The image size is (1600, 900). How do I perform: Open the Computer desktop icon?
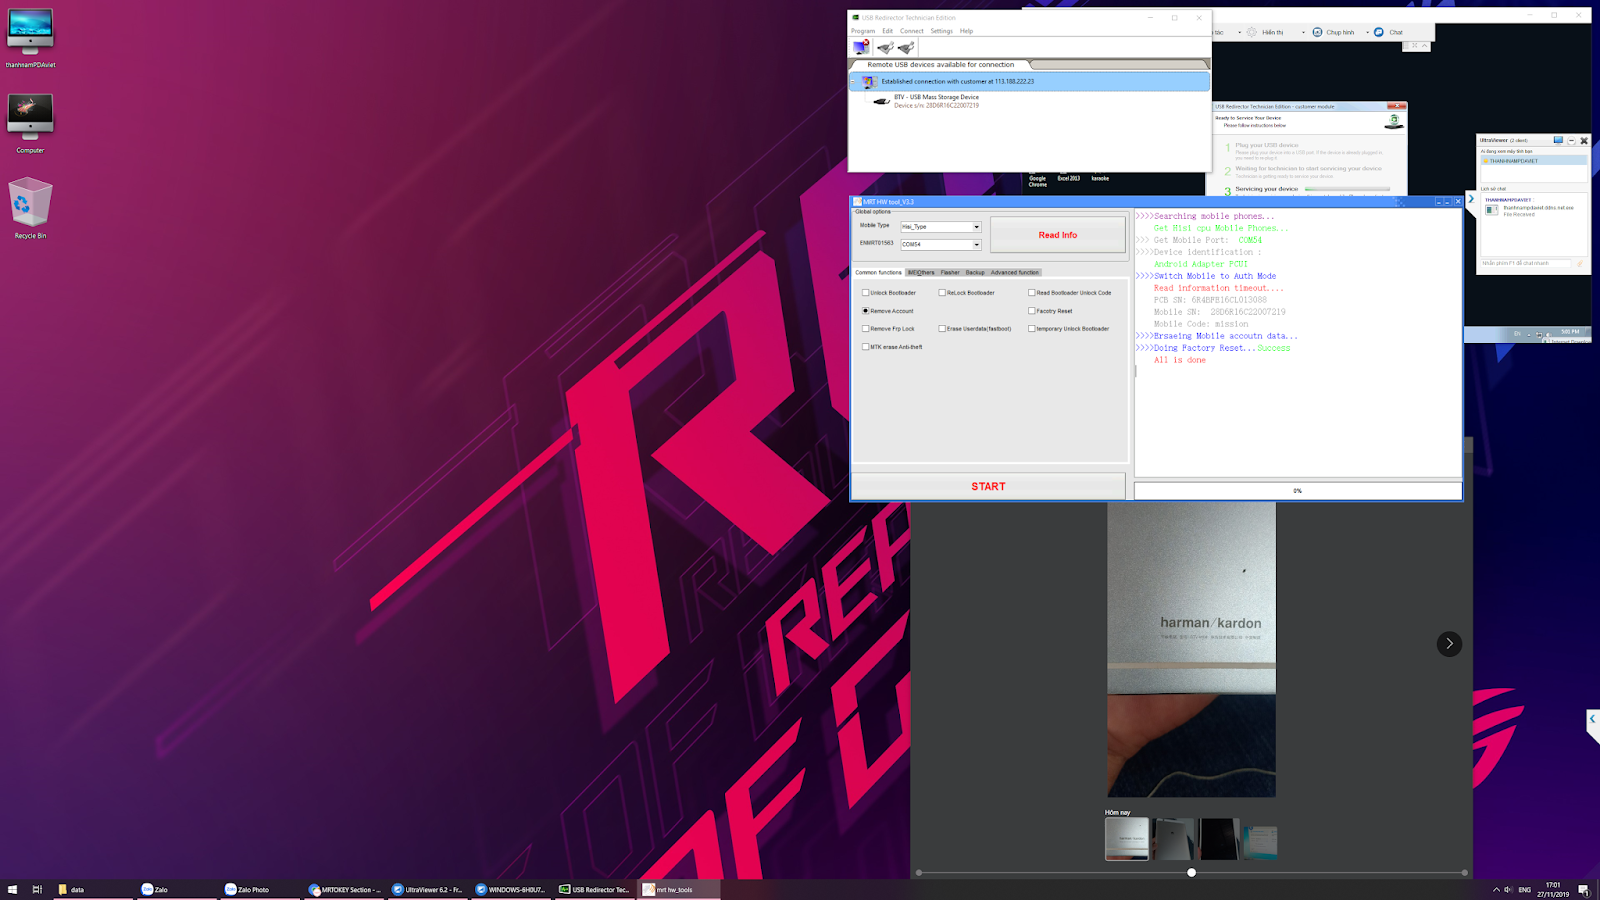(30, 123)
